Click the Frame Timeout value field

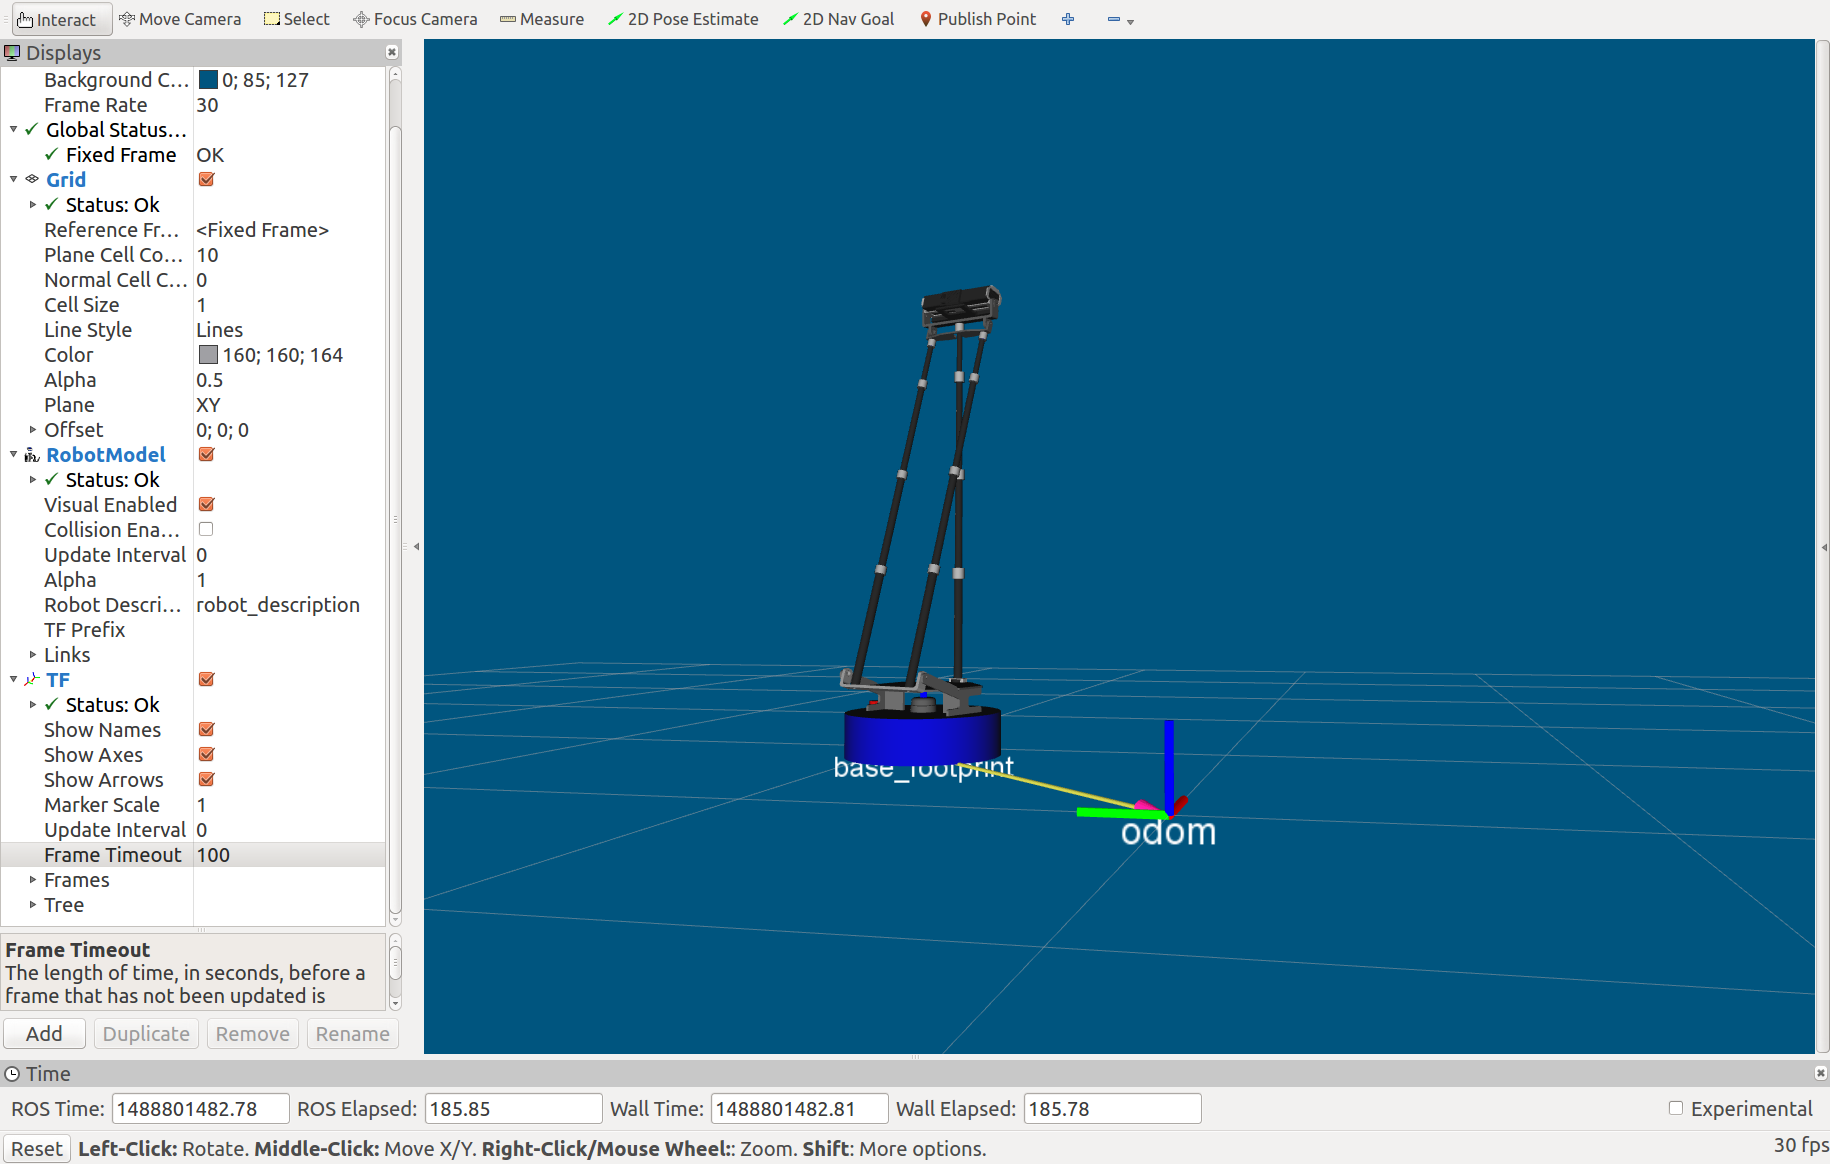[288, 855]
